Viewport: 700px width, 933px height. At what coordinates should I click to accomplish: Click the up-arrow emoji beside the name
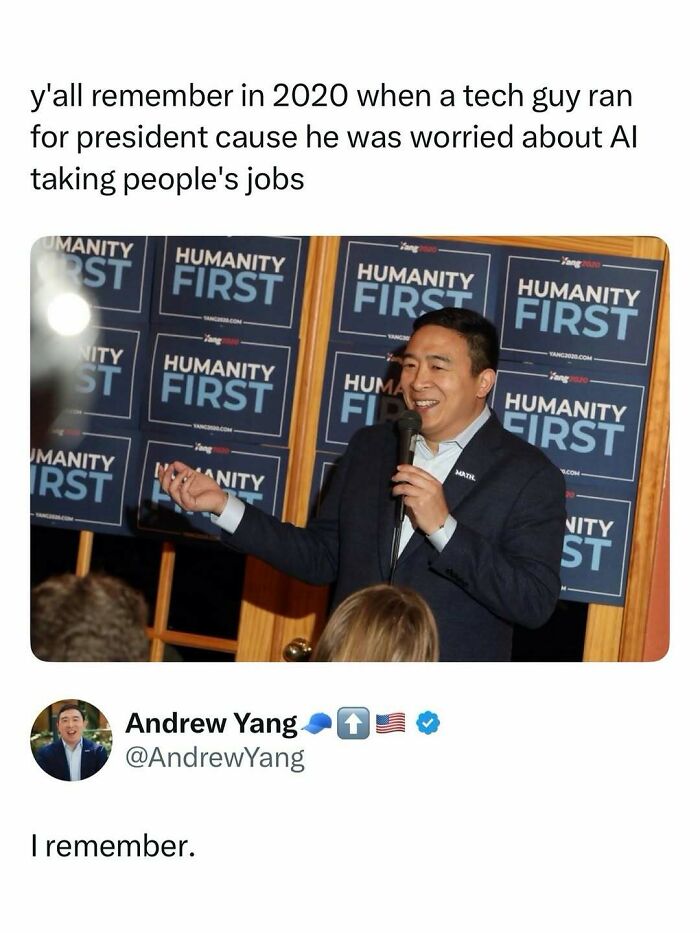pyautogui.click(x=353, y=724)
